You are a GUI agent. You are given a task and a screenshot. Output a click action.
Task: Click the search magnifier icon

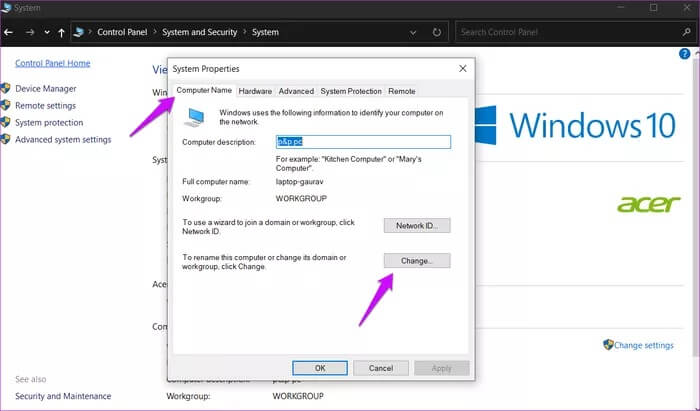(x=687, y=32)
